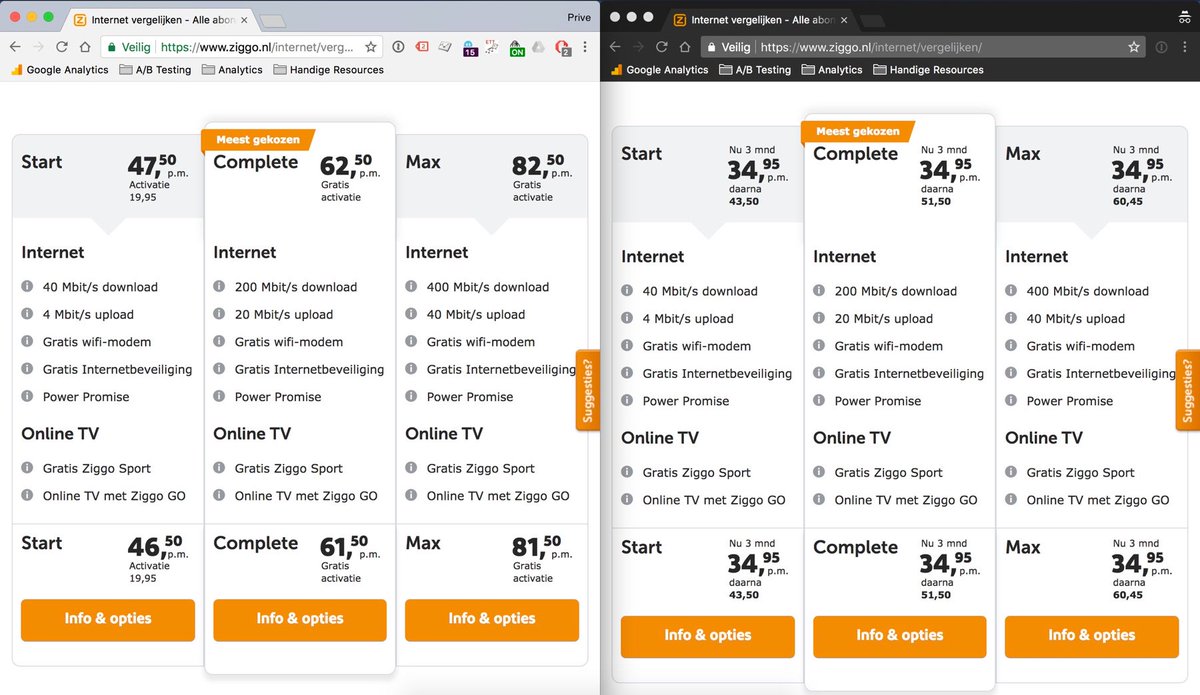Open the Analytics bookmark folder in left window
This screenshot has height=695, width=1200.
point(232,70)
